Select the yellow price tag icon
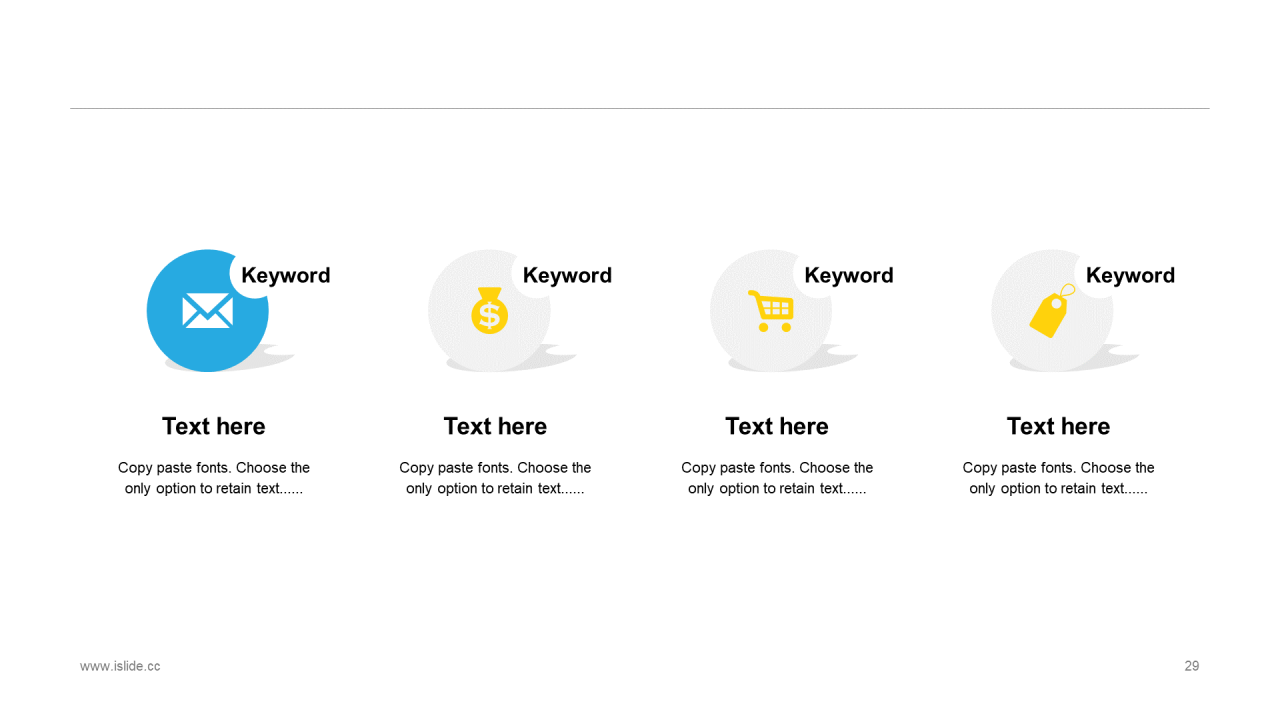1280x720 pixels. point(1052,311)
